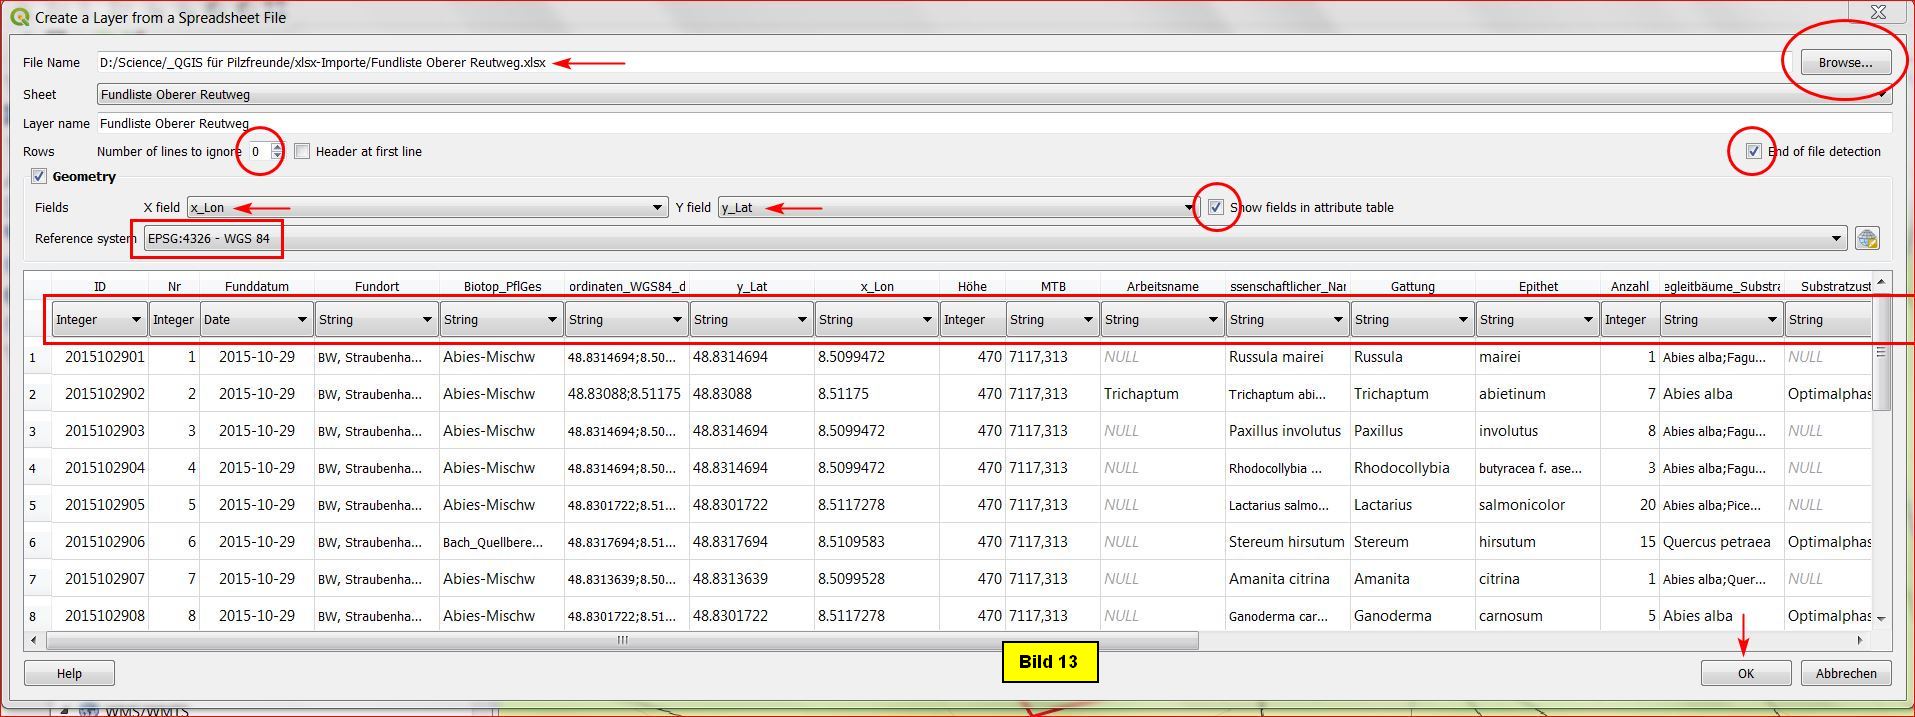The image size is (1915, 717).
Task: Click the QGIS logo in title bar
Action: (19, 17)
